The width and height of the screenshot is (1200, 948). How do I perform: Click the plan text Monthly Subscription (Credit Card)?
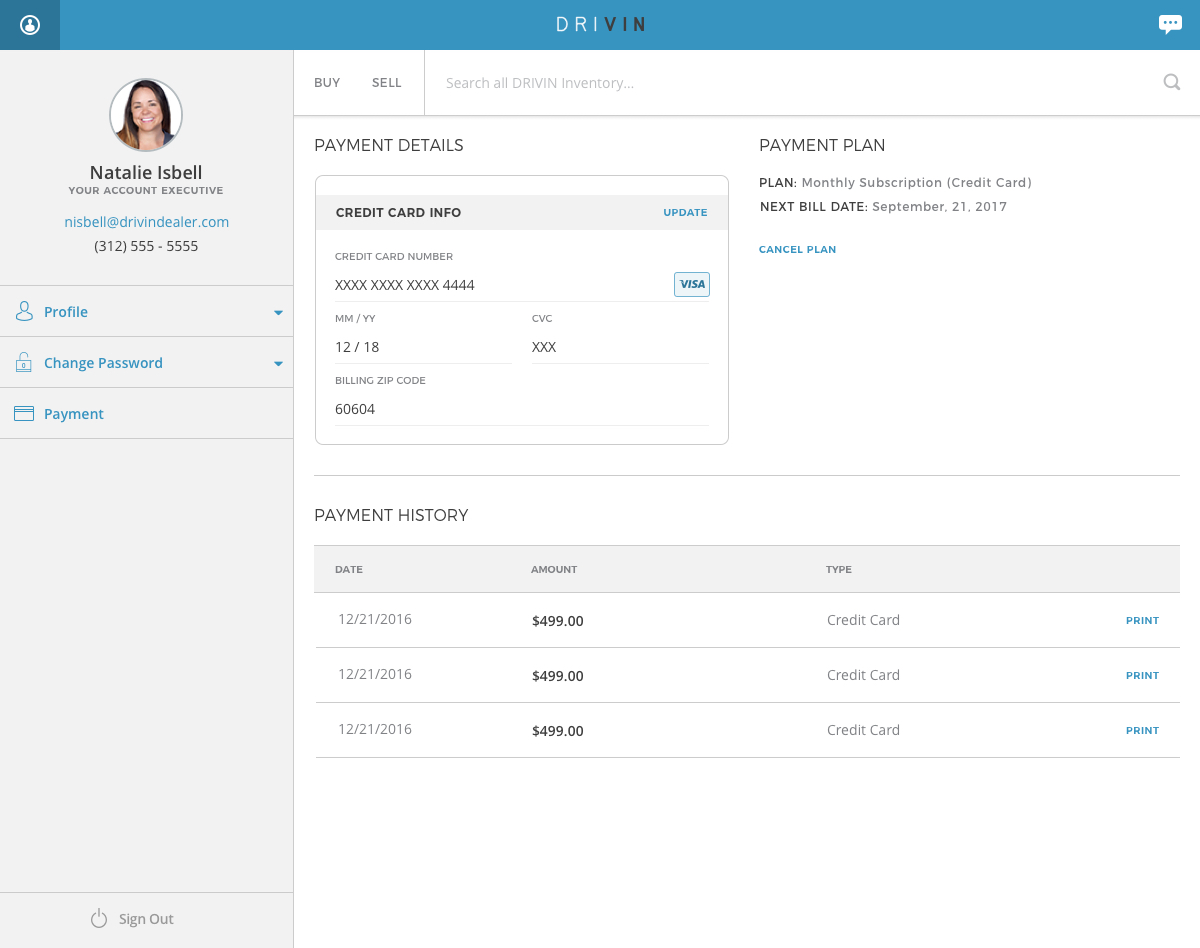(x=916, y=183)
